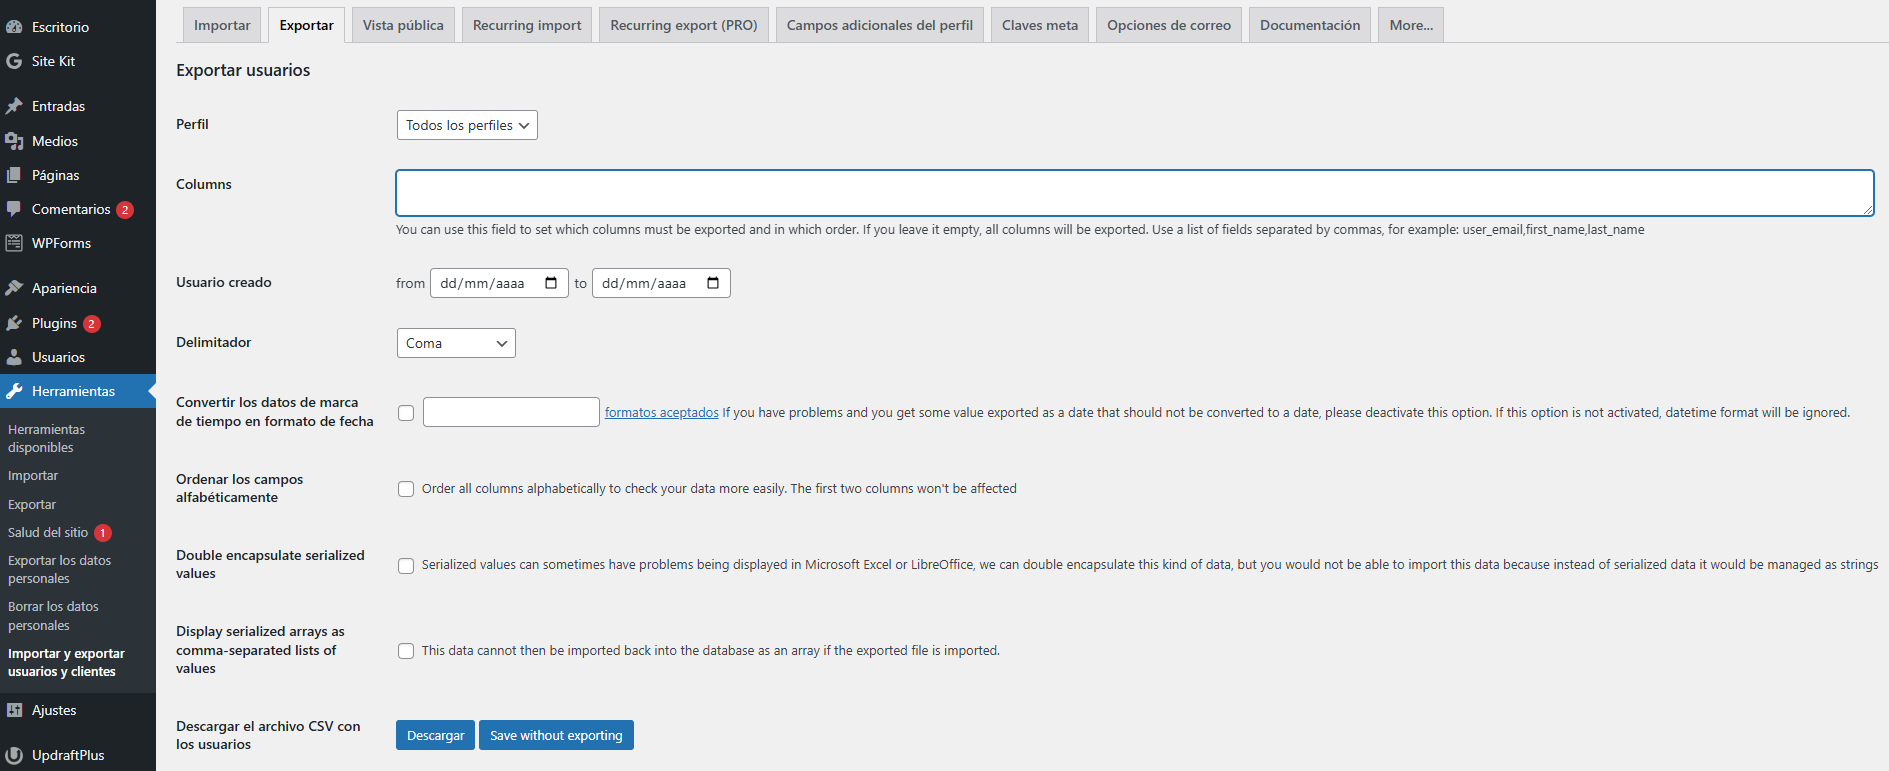Image resolution: width=1889 pixels, height=771 pixels.
Task: Open Usuarios via the person icon
Action: coord(14,357)
